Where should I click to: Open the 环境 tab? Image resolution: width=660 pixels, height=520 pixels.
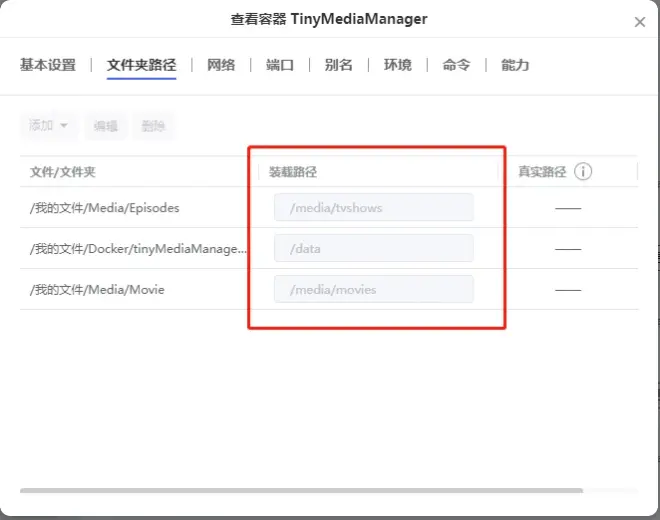coord(397,65)
